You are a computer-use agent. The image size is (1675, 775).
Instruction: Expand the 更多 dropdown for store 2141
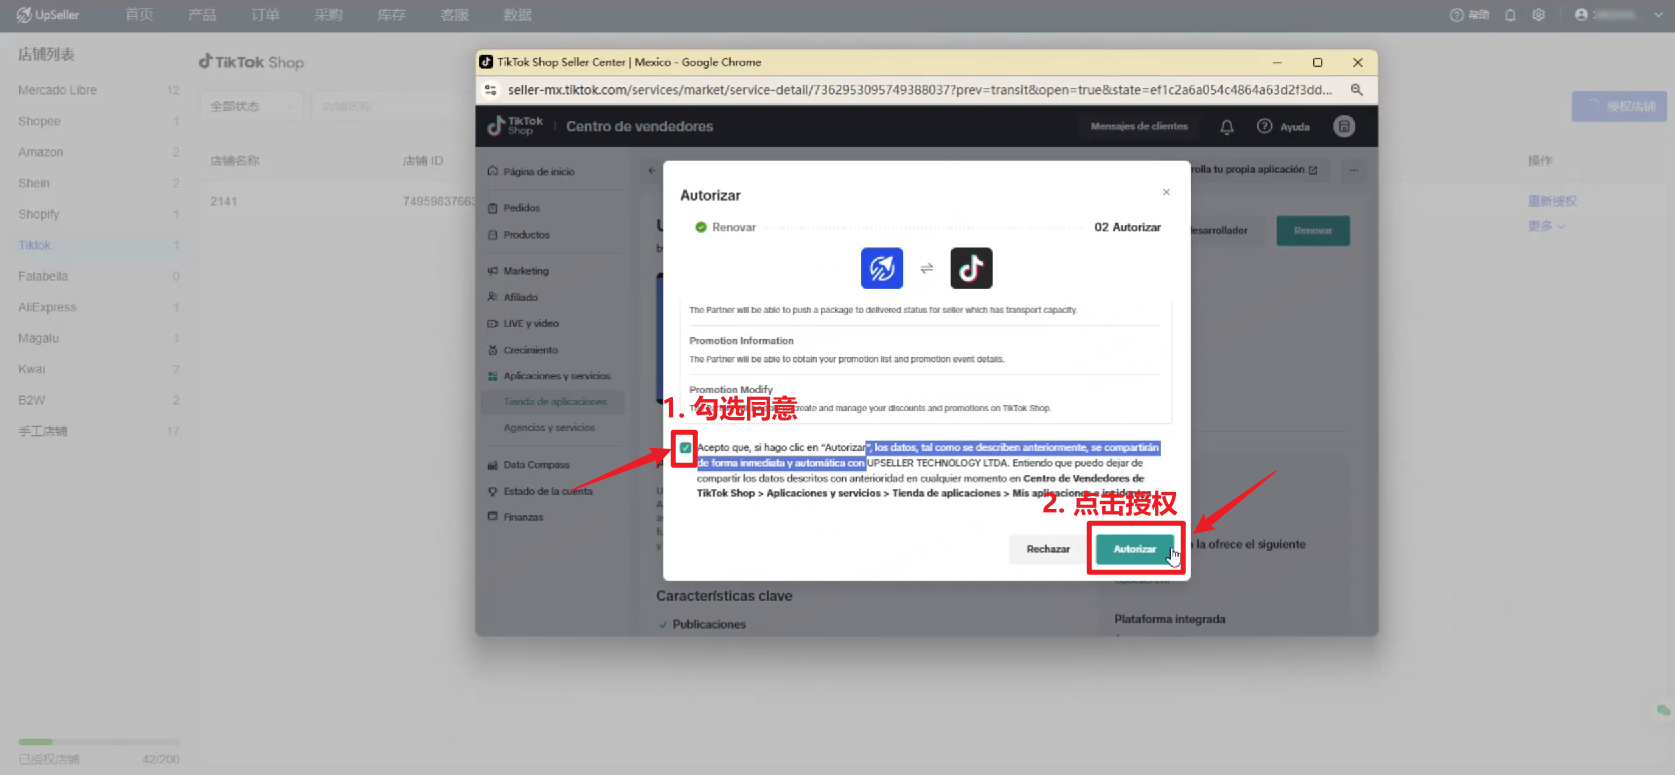pyautogui.click(x=1546, y=226)
